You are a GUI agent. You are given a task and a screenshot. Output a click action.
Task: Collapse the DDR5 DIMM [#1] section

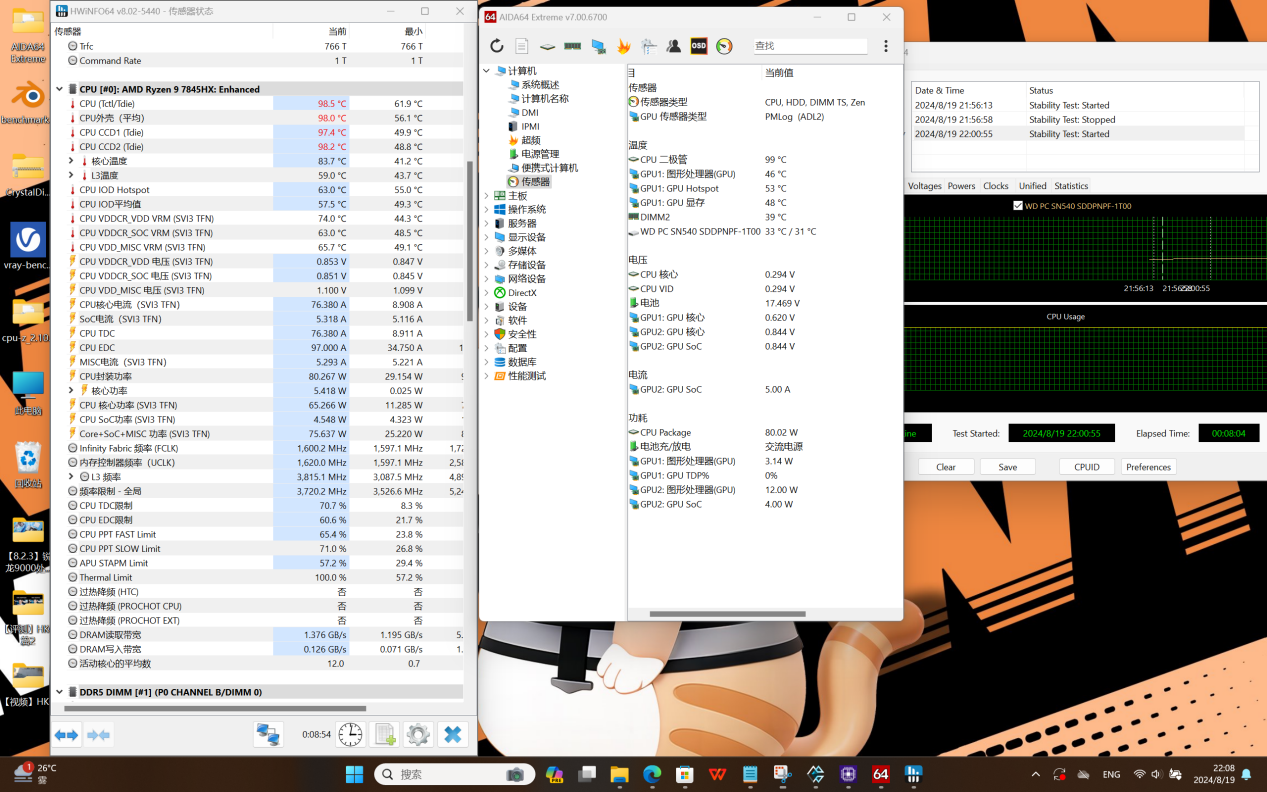coord(59,692)
